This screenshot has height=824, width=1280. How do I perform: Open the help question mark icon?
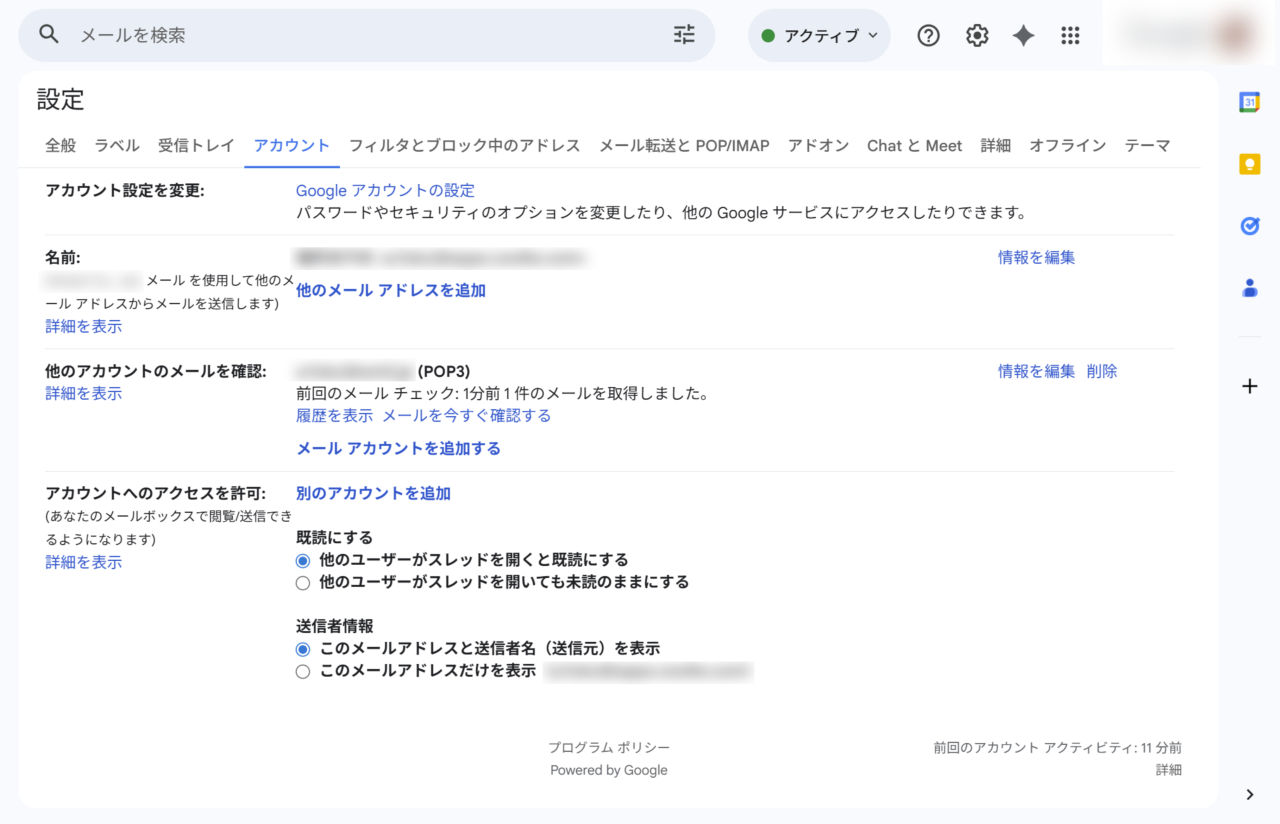[928, 35]
